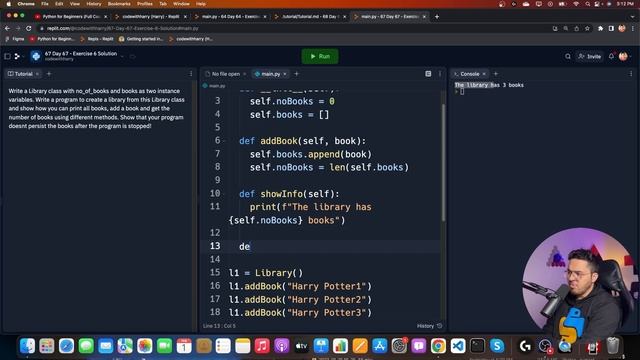Add a new tab in Console pane
The image size is (640, 360).
click(496, 74)
